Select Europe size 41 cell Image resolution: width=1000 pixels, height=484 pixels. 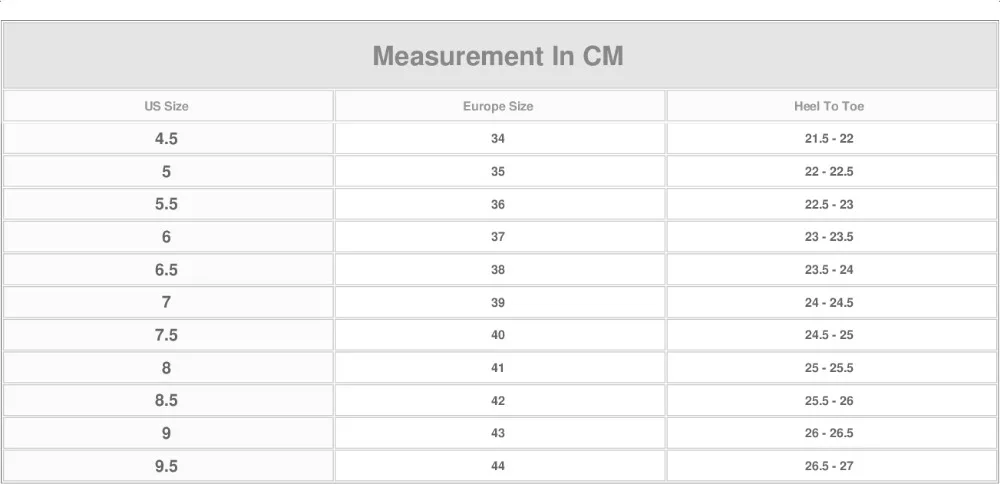498,368
